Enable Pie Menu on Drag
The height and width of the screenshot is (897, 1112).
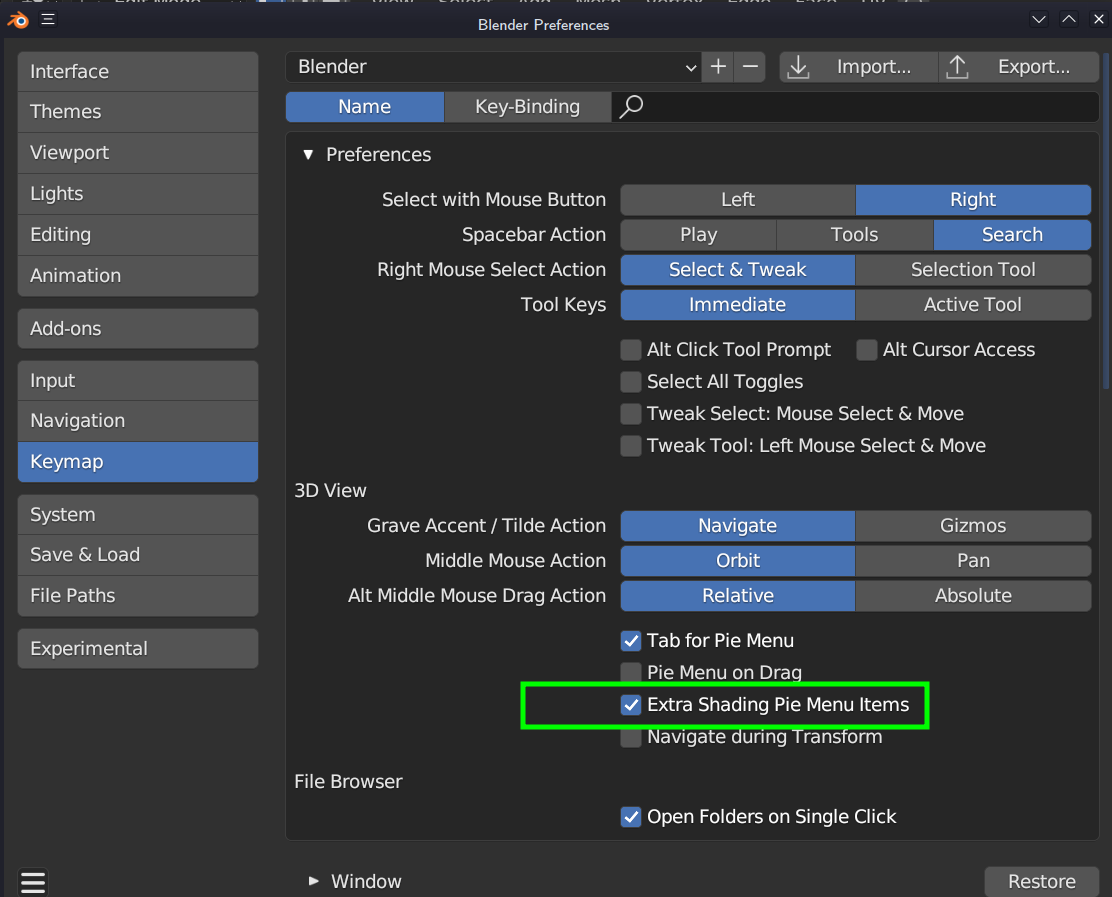(631, 673)
